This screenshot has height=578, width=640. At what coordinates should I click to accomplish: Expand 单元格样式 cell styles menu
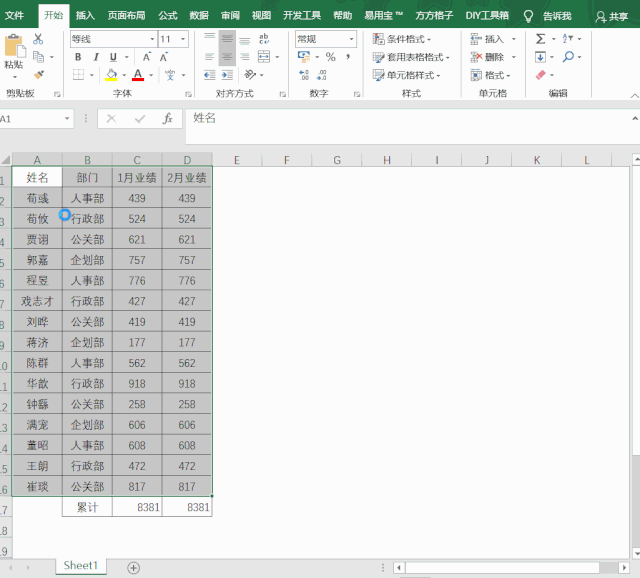tap(407, 75)
